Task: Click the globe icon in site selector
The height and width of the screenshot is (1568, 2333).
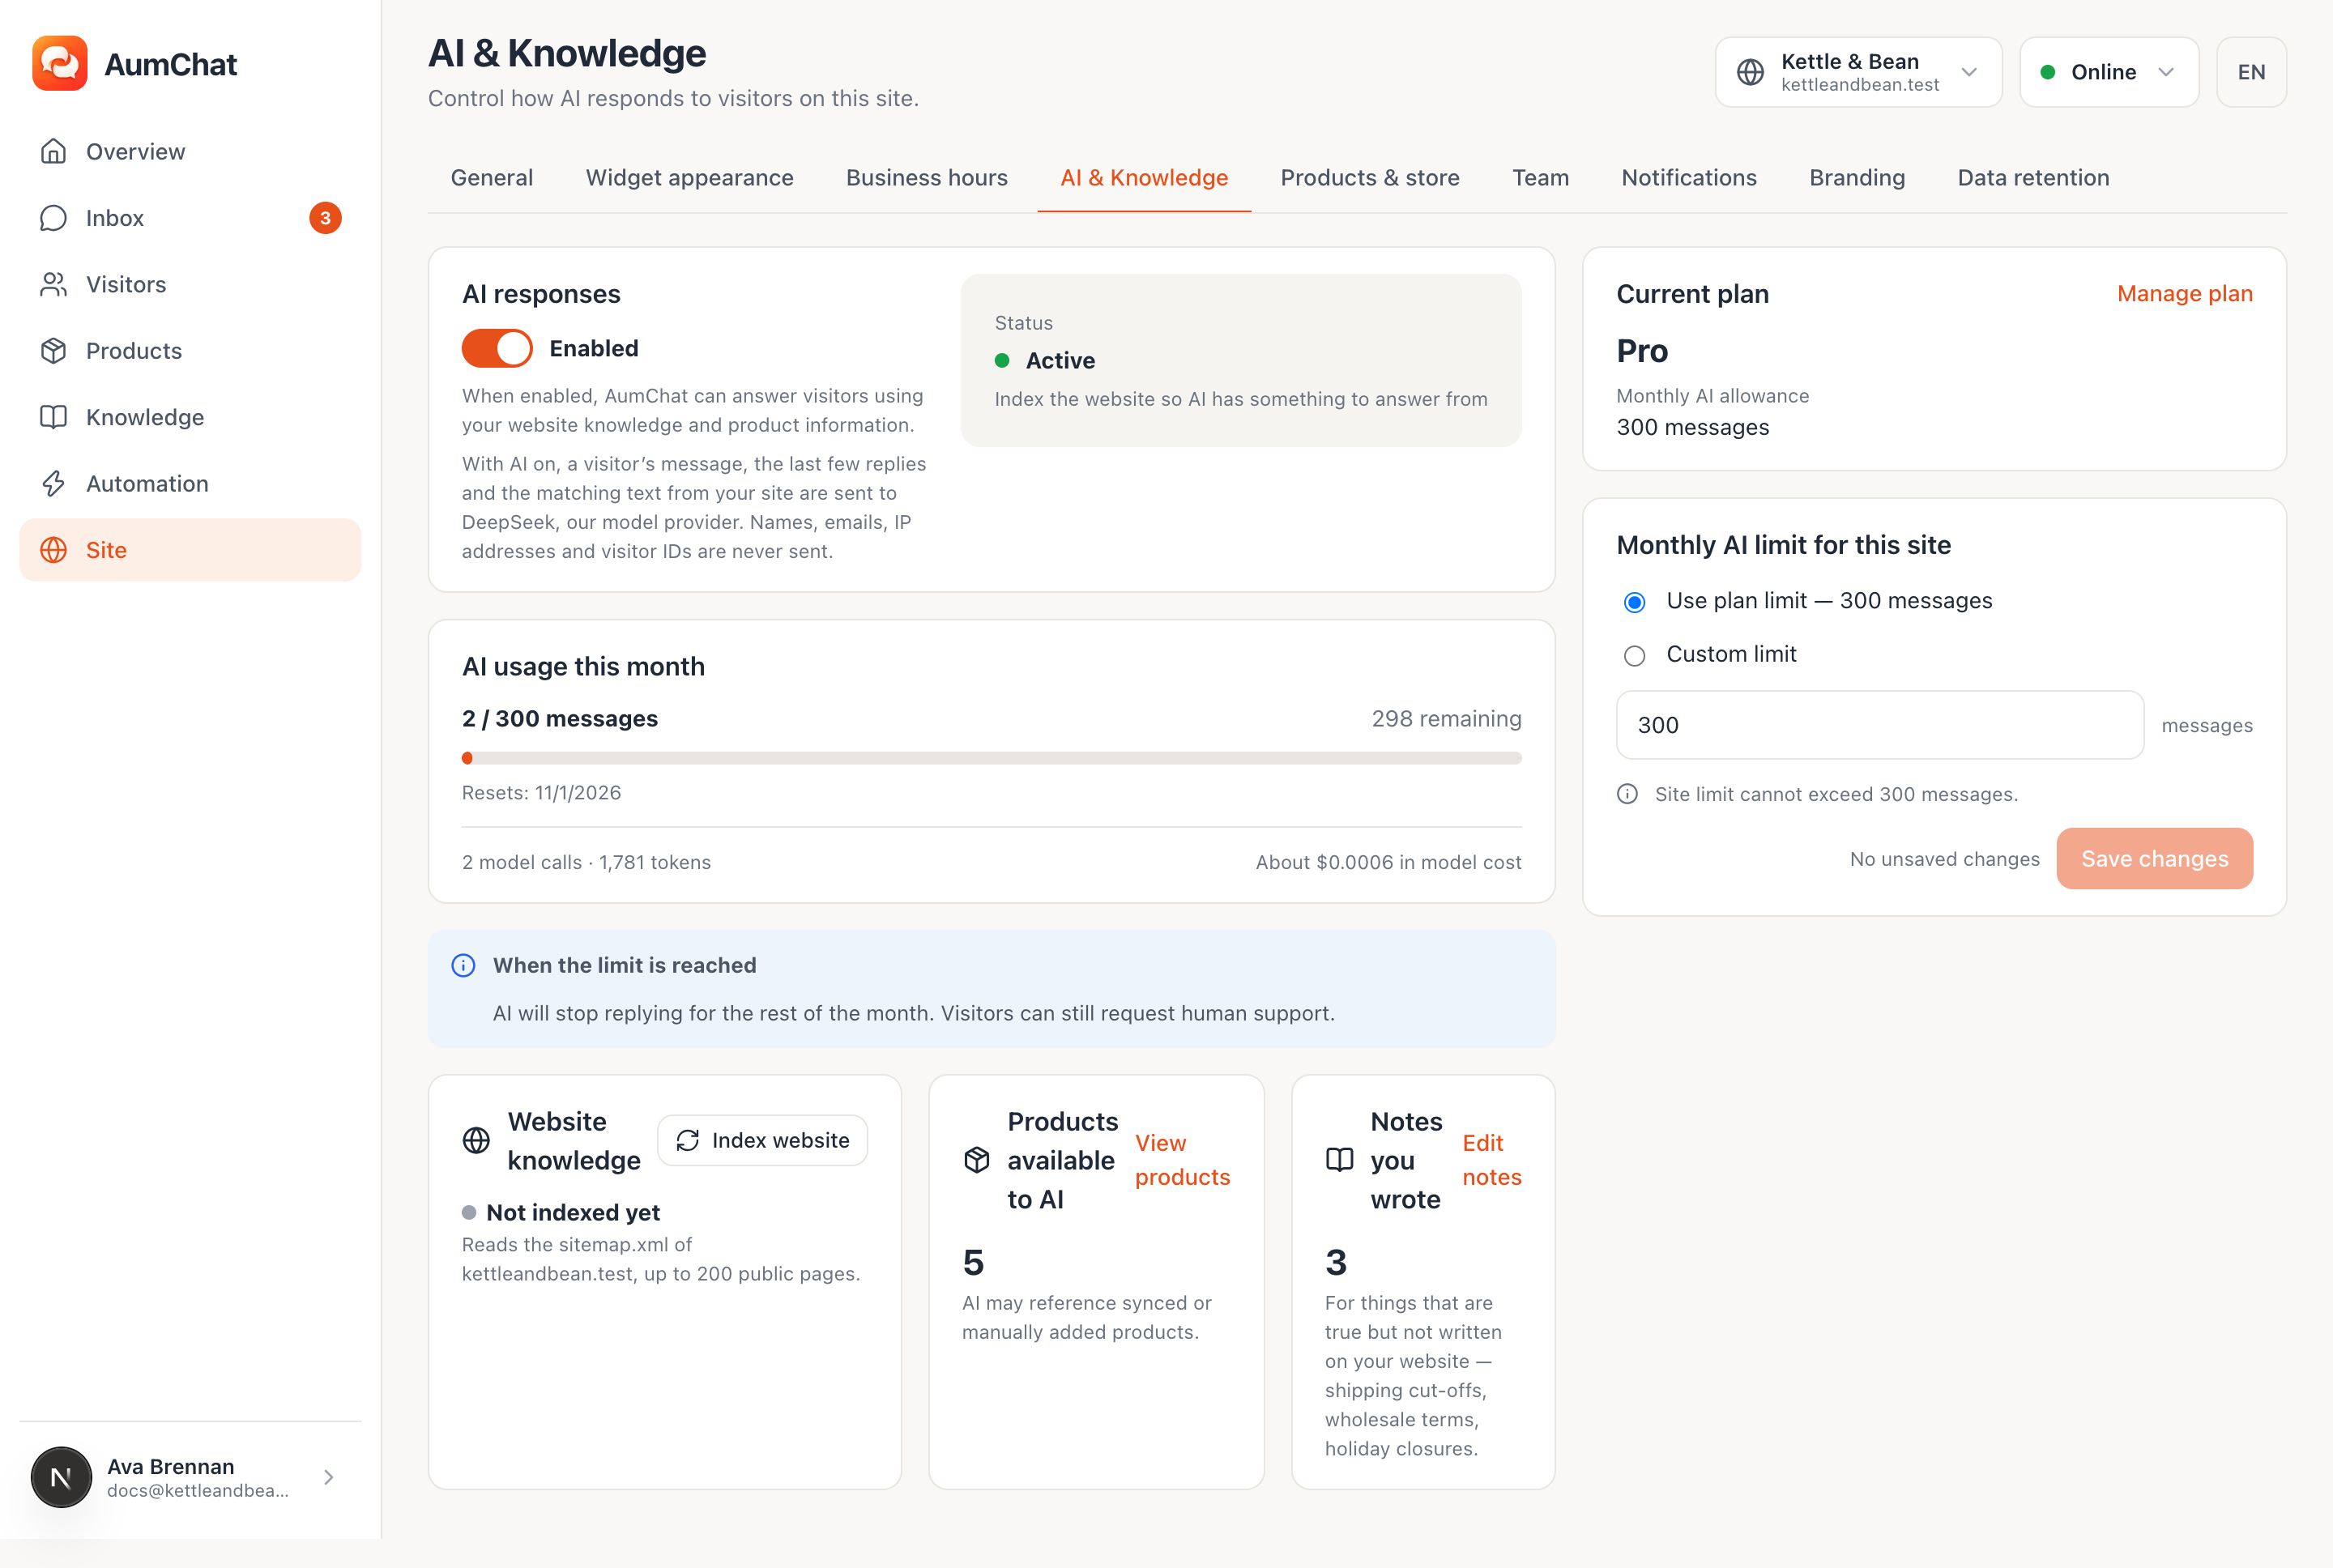Action: coord(1750,72)
